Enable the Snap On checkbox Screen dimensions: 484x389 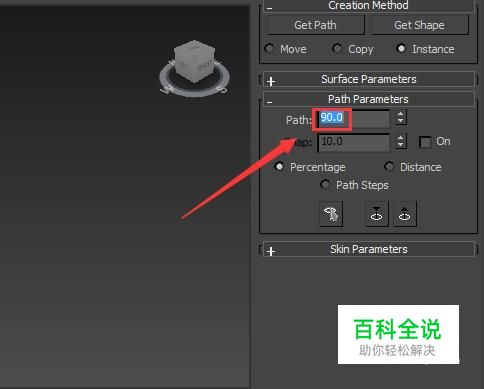pyautogui.click(x=425, y=142)
